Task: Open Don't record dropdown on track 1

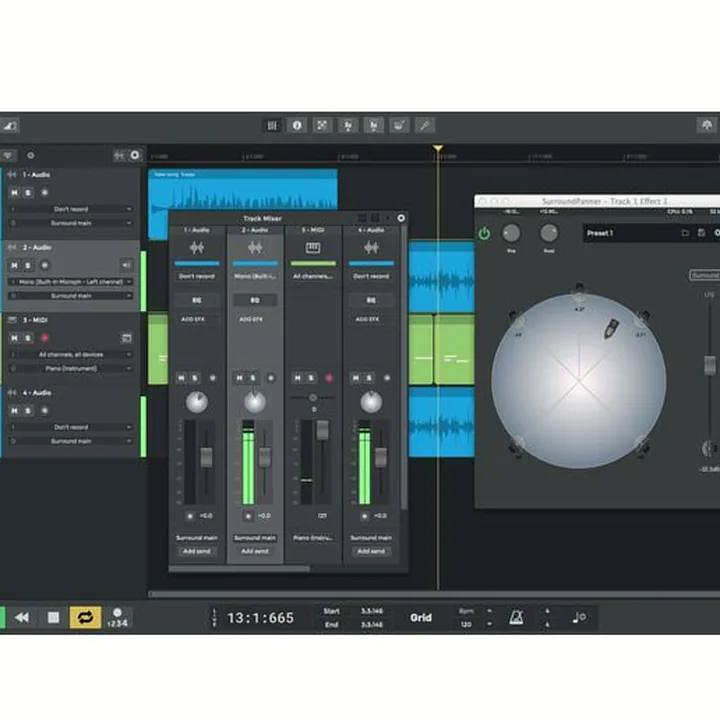Action: point(71,209)
